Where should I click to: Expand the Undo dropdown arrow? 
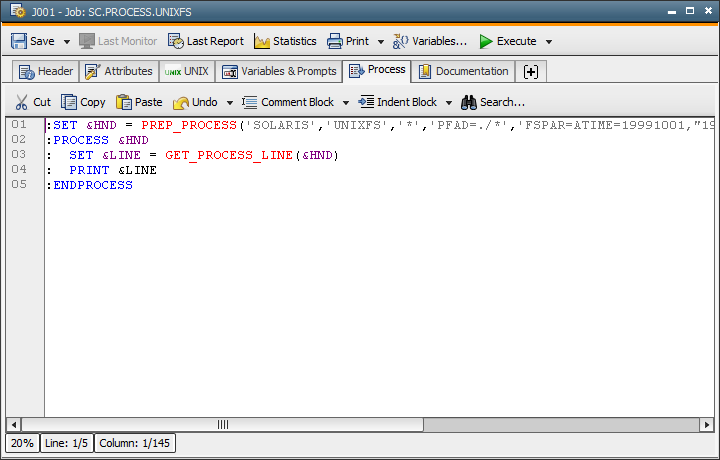tap(229, 103)
